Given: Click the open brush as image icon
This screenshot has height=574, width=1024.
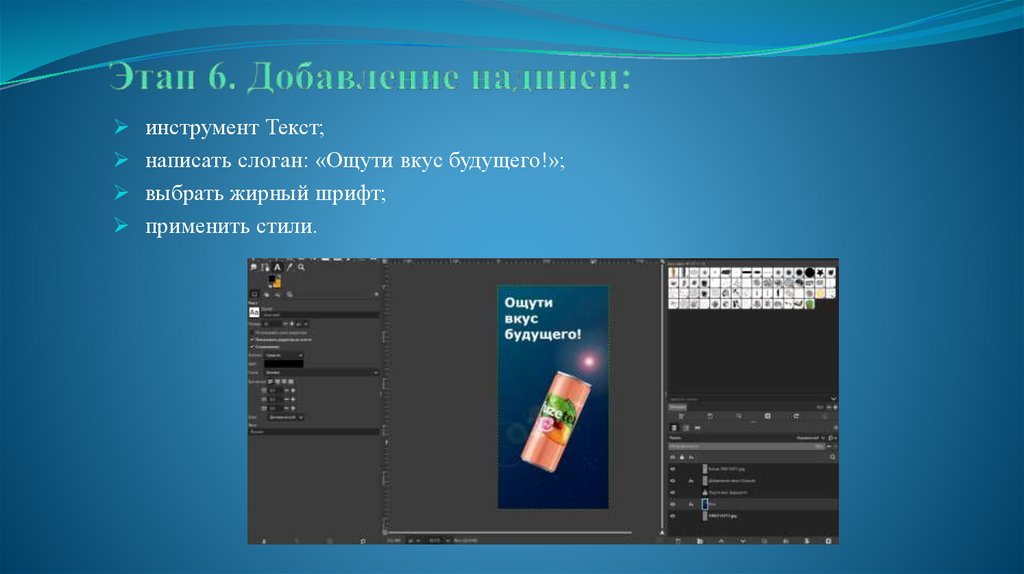Looking at the screenshot, I should [824, 416].
